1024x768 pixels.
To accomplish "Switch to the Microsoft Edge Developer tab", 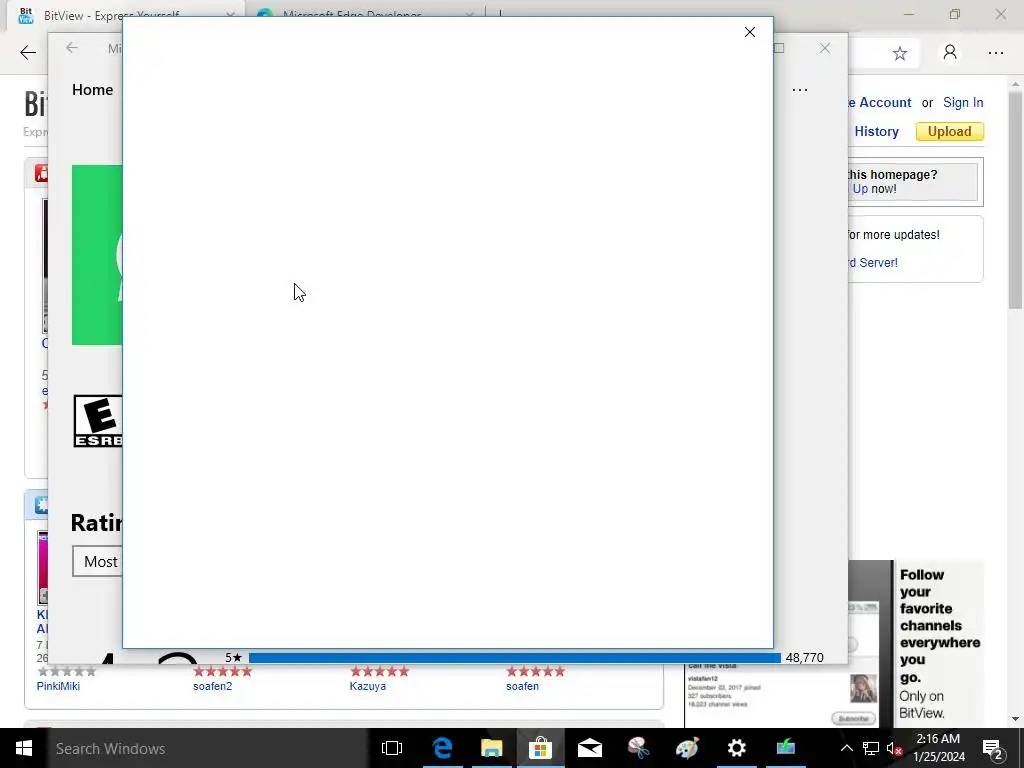I will coord(366,14).
